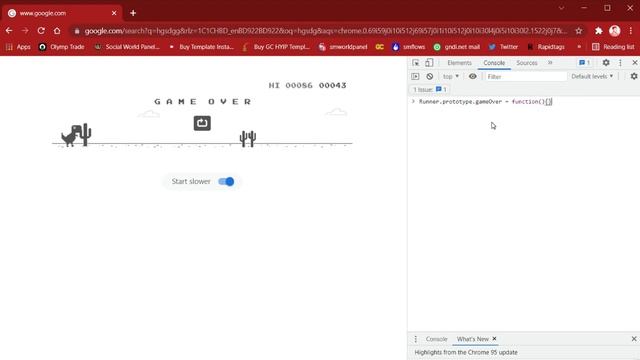Expand more DevTools tabs chevron
The height and width of the screenshot is (360, 640).
coord(550,62)
